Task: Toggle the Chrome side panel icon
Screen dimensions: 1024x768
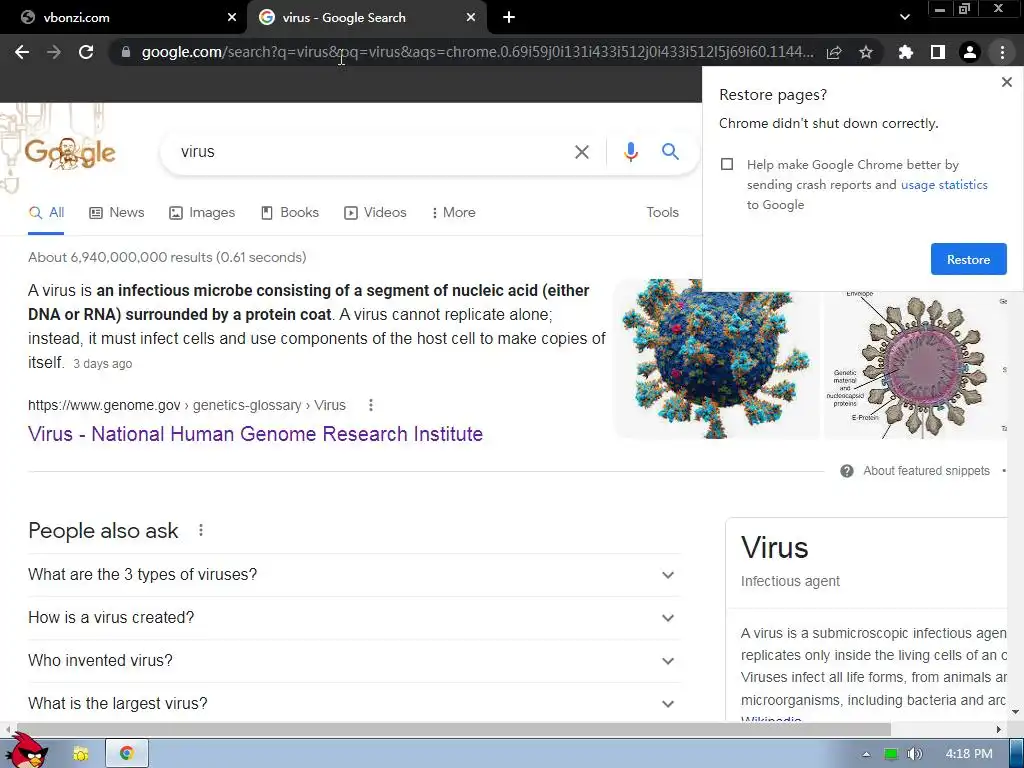Action: [x=938, y=52]
